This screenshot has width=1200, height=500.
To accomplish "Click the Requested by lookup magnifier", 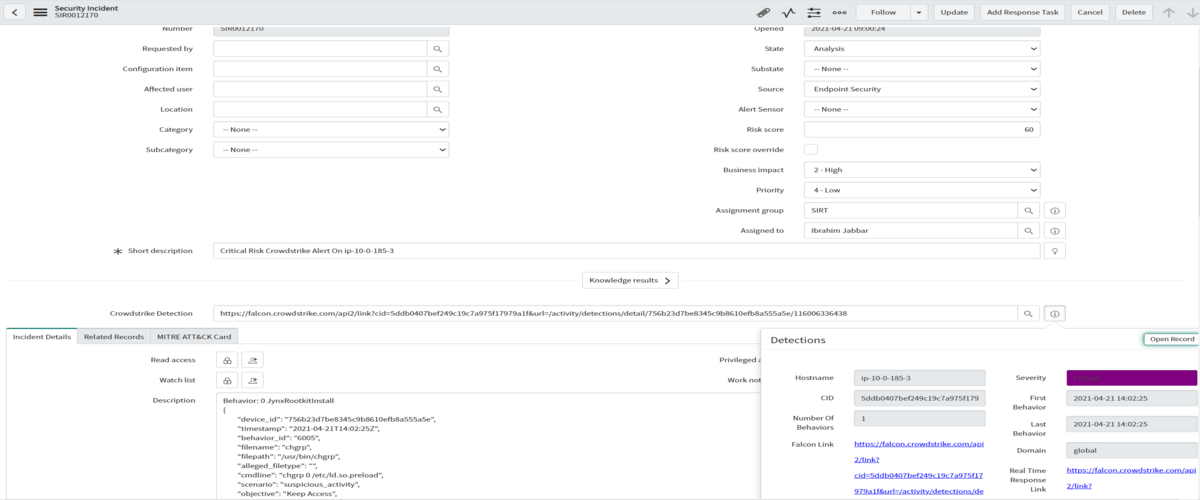I will point(437,48).
